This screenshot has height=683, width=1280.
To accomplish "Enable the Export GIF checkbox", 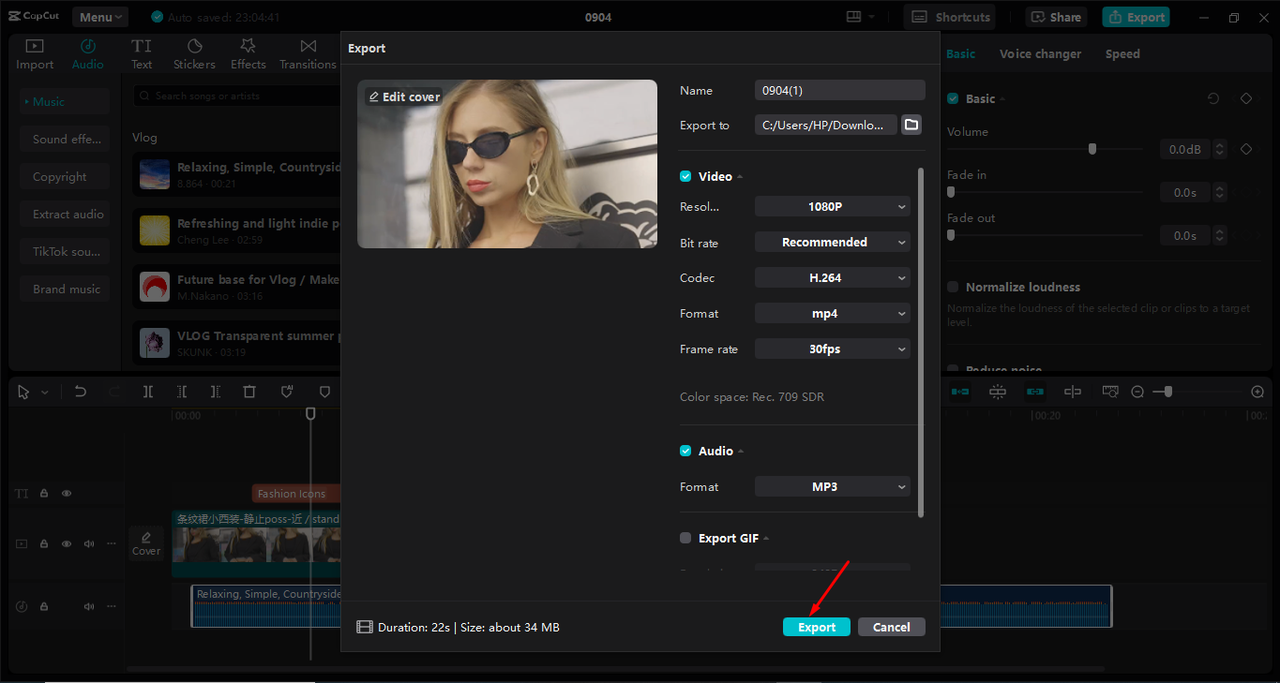I will point(685,538).
